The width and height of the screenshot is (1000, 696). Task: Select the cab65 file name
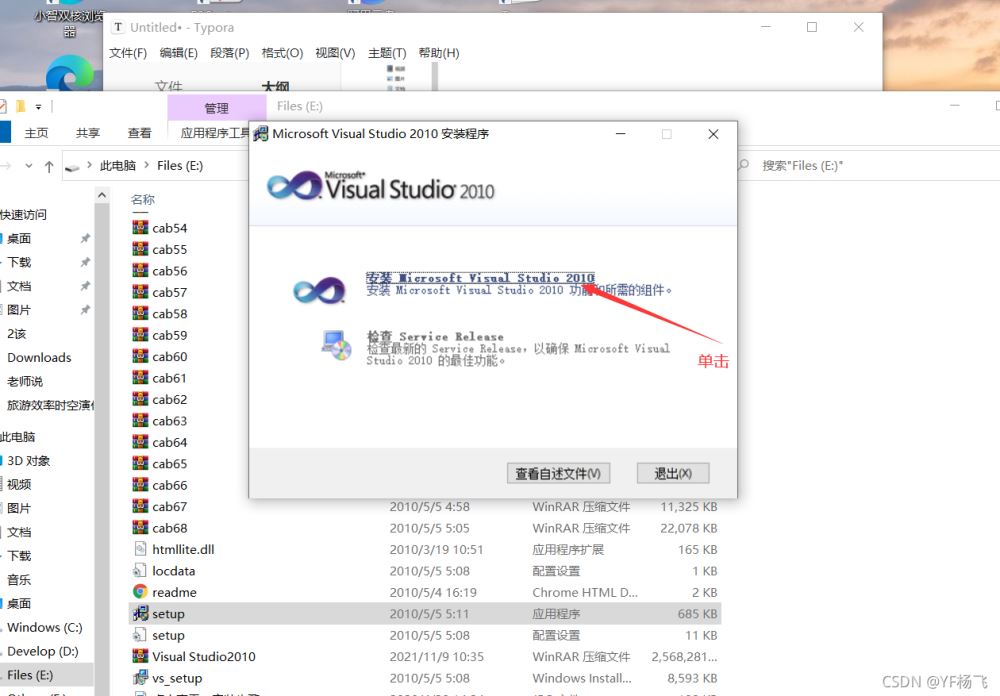click(x=170, y=463)
